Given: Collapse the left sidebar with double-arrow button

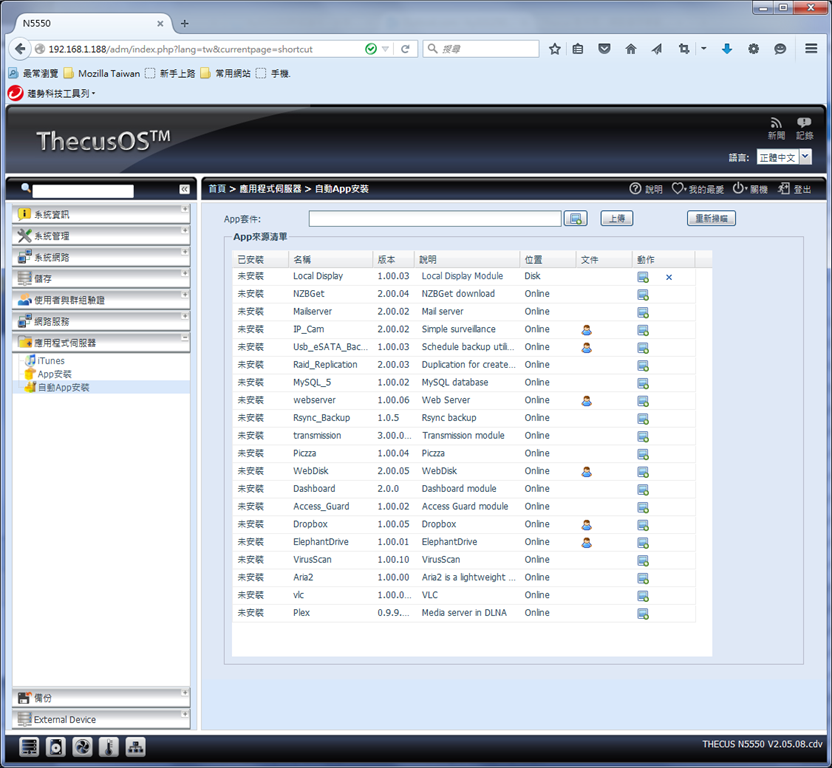Looking at the screenshot, I should [184, 189].
